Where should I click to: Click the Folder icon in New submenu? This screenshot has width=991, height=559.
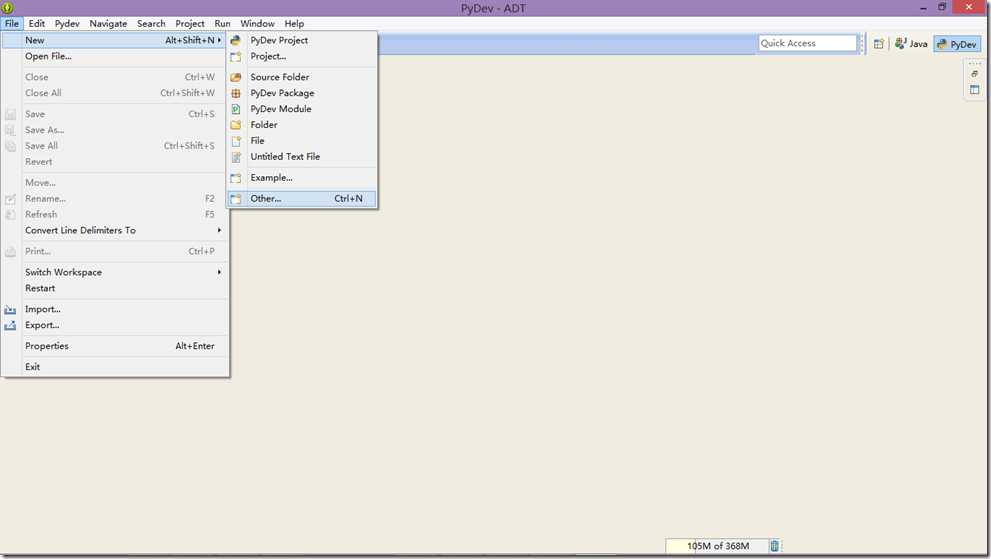pyautogui.click(x=236, y=125)
